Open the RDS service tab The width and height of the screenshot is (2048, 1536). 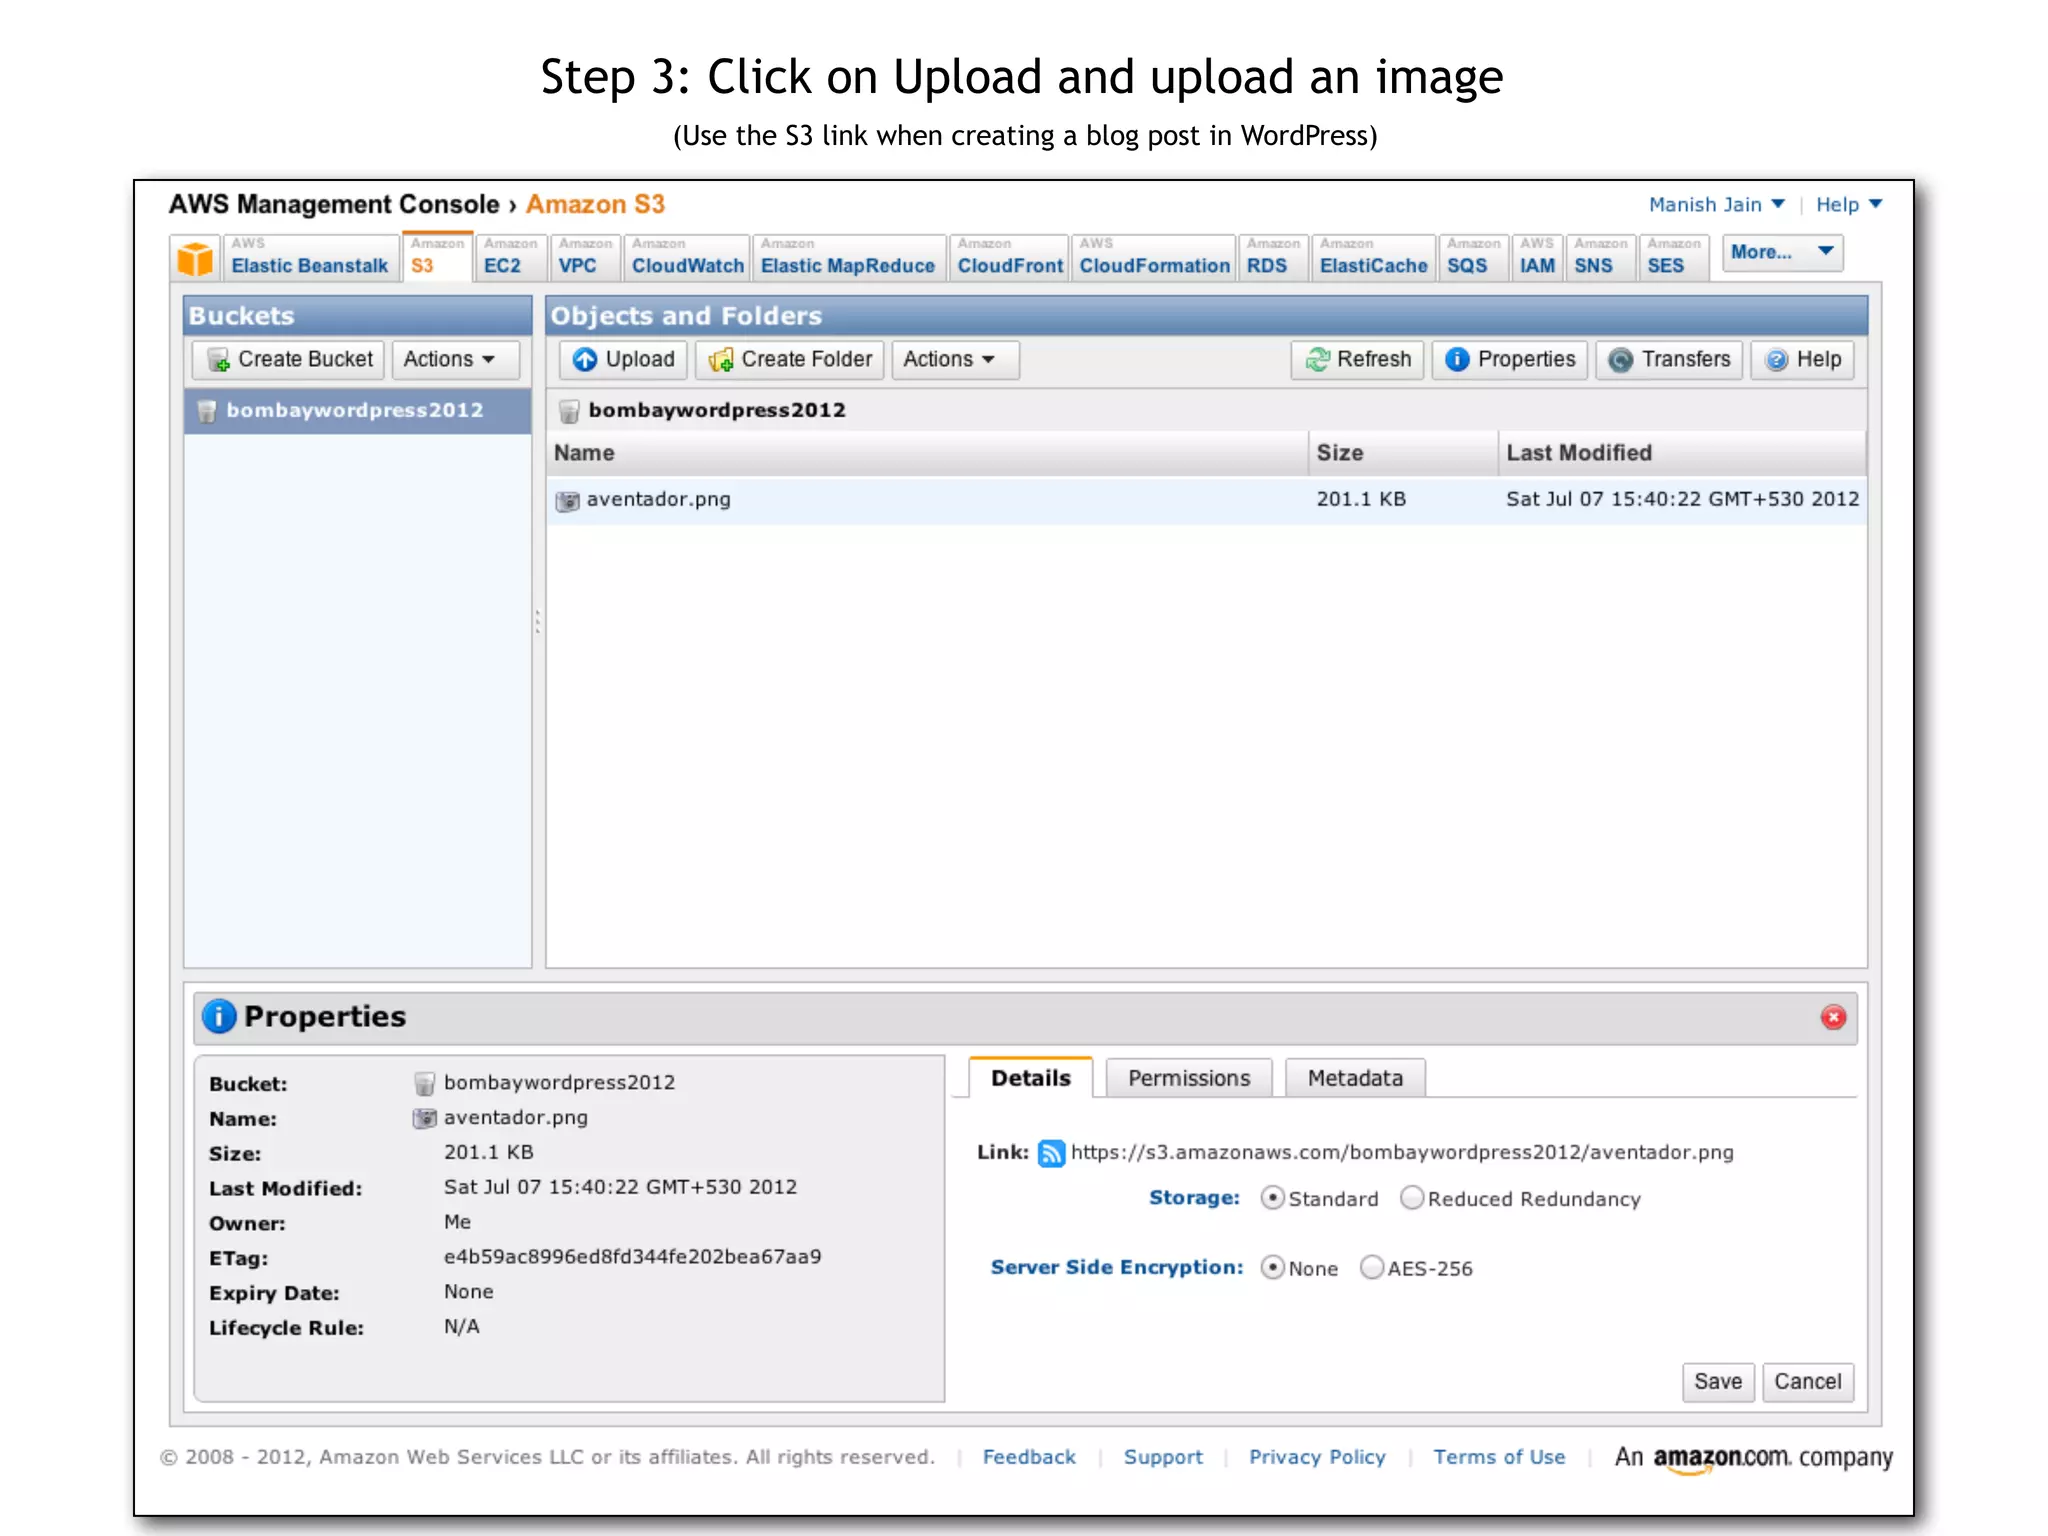1272,257
